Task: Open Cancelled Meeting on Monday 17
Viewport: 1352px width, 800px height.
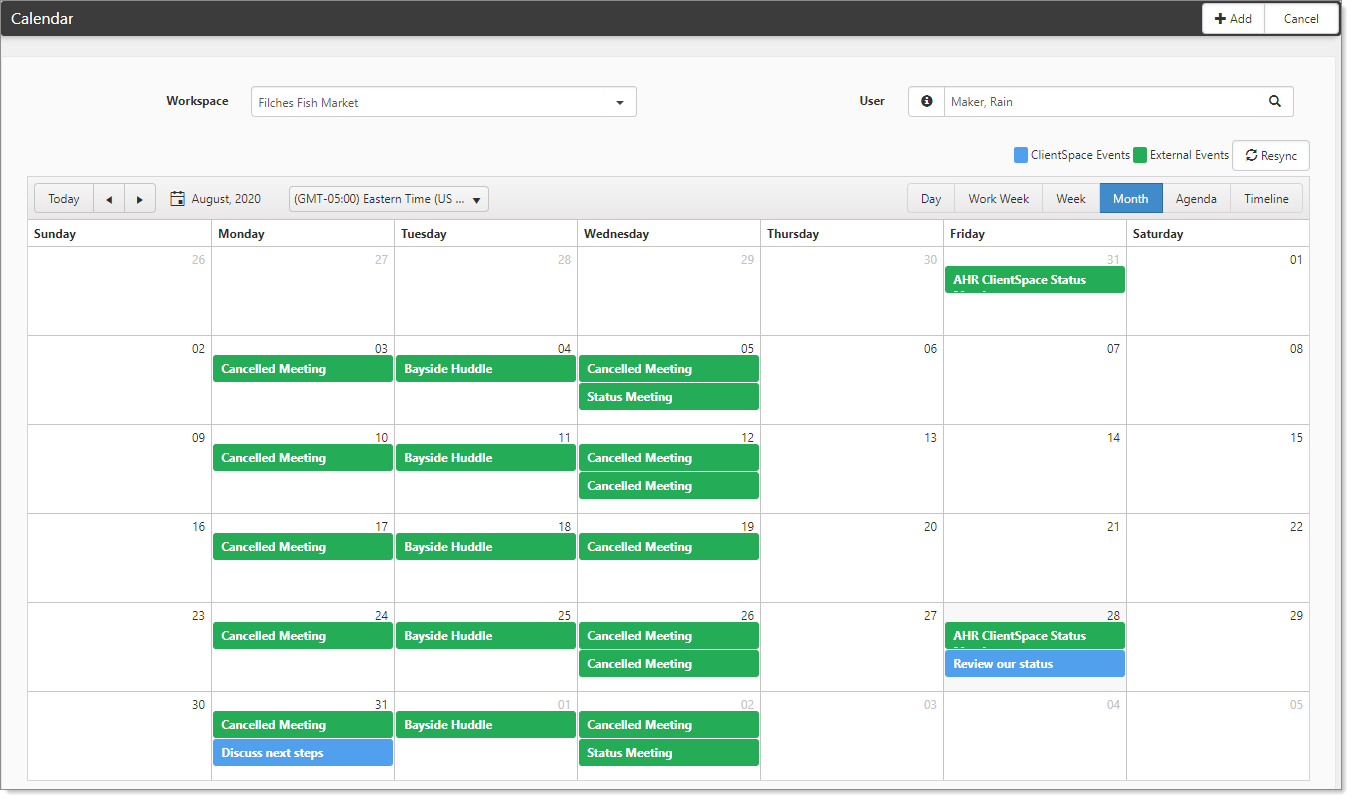Action: click(x=303, y=547)
